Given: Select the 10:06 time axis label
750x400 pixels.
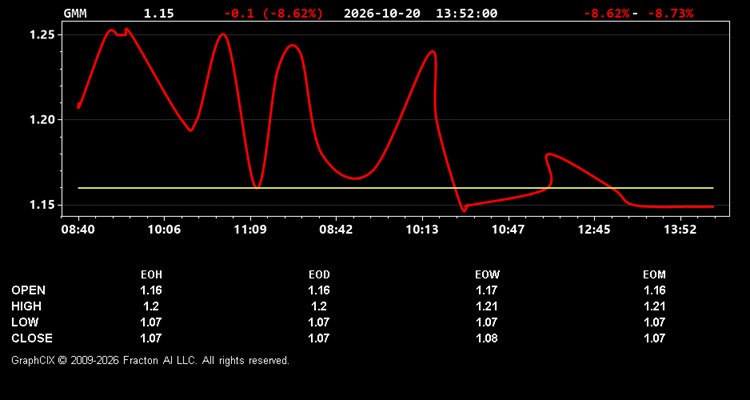Looking at the screenshot, I should (x=164, y=230).
